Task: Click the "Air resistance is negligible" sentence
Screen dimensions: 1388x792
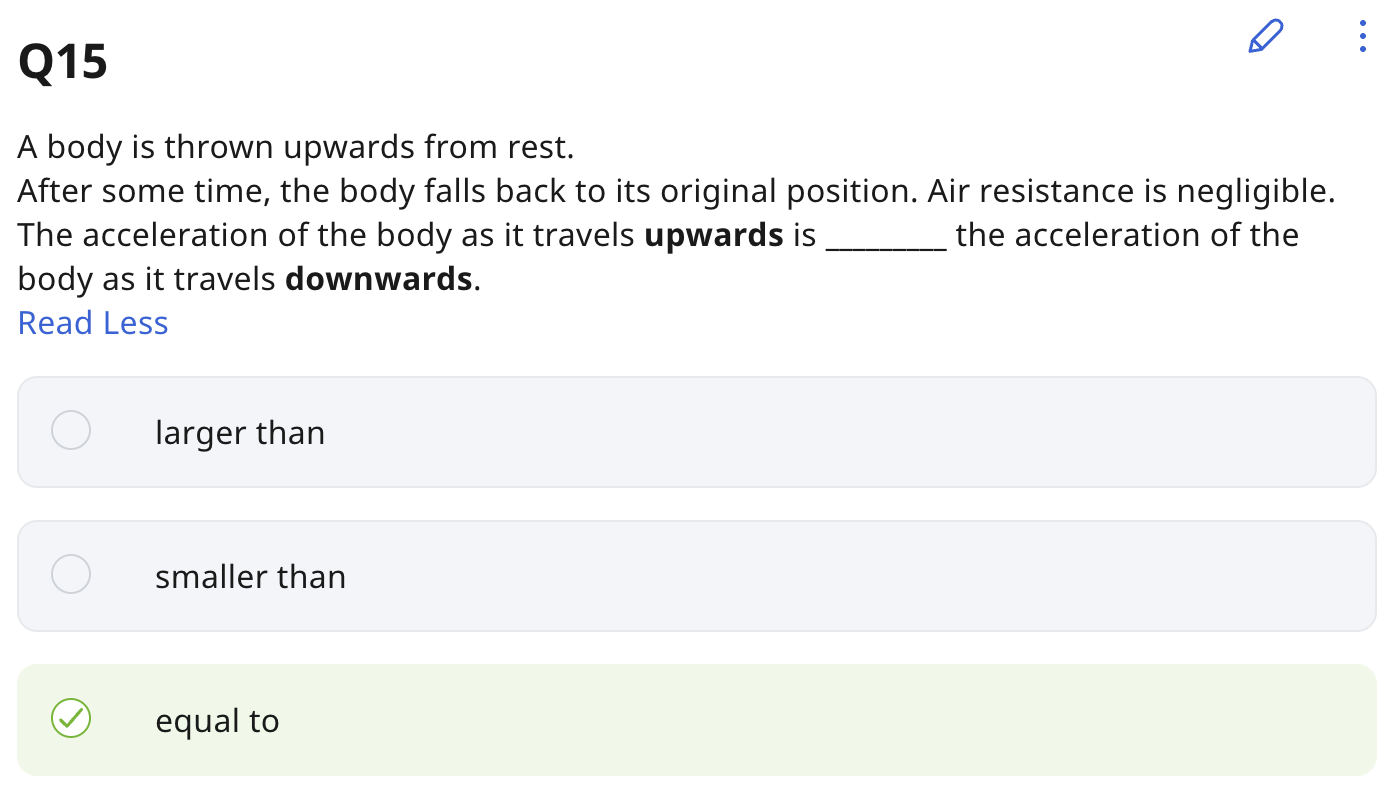Action: click(x=1131, y=191)
